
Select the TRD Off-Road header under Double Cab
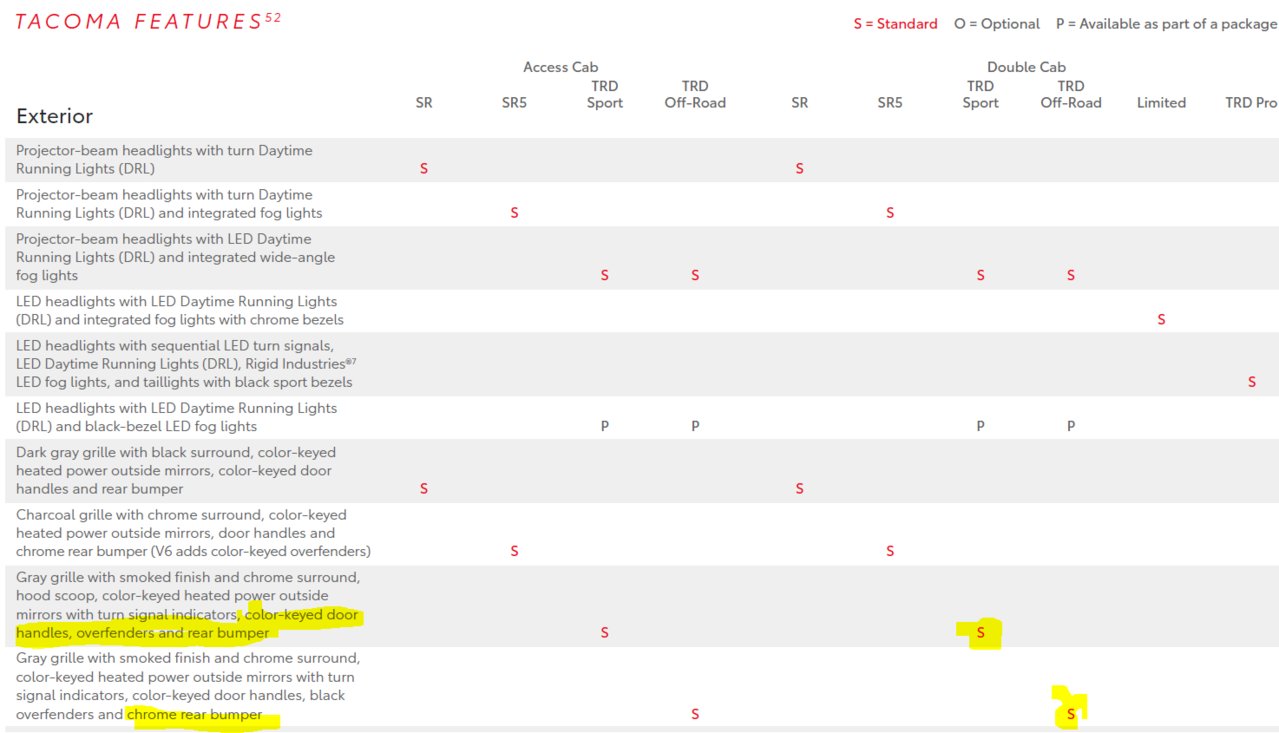(1071, 94)
